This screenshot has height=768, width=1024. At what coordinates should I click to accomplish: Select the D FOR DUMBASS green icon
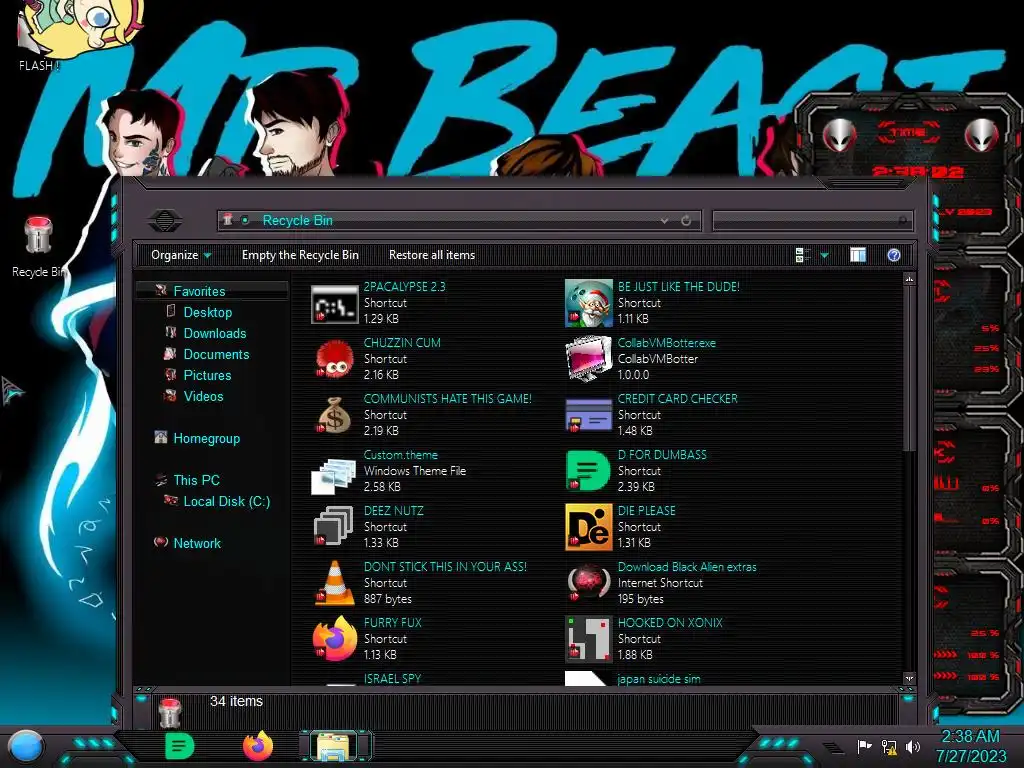coord(588,470)
